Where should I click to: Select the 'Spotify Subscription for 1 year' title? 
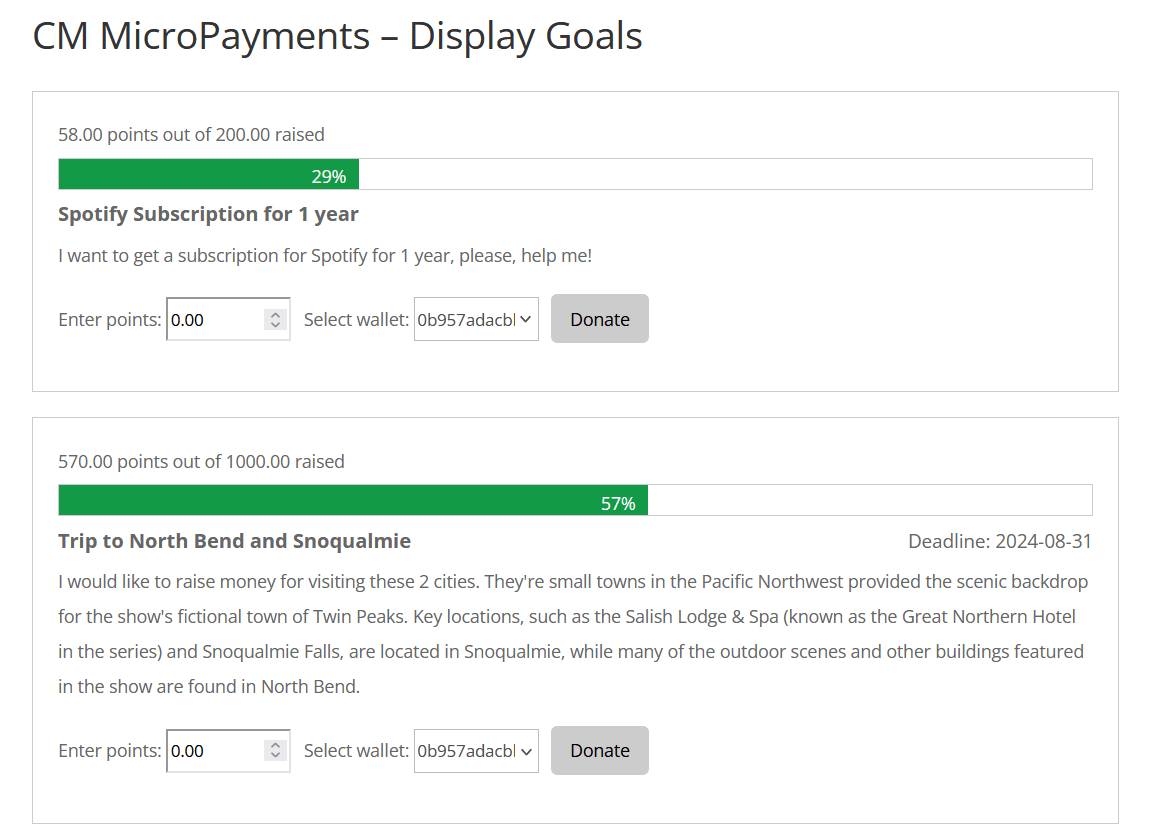208,214
